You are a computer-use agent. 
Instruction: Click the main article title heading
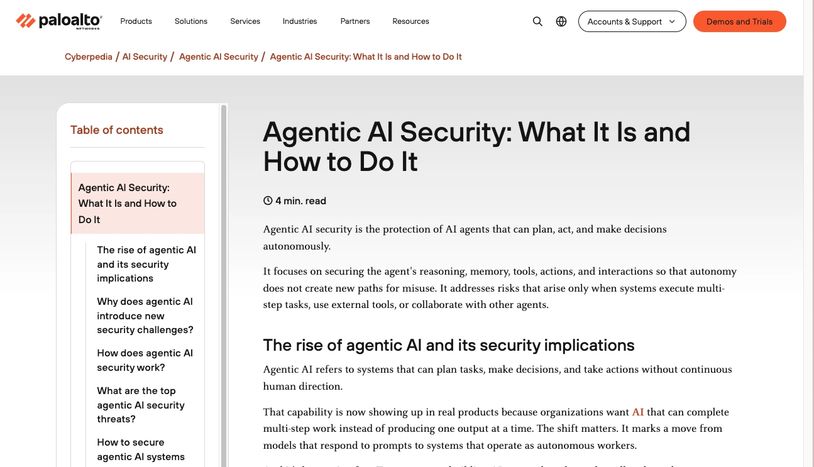pyautogui.click(x=477, y=146)
